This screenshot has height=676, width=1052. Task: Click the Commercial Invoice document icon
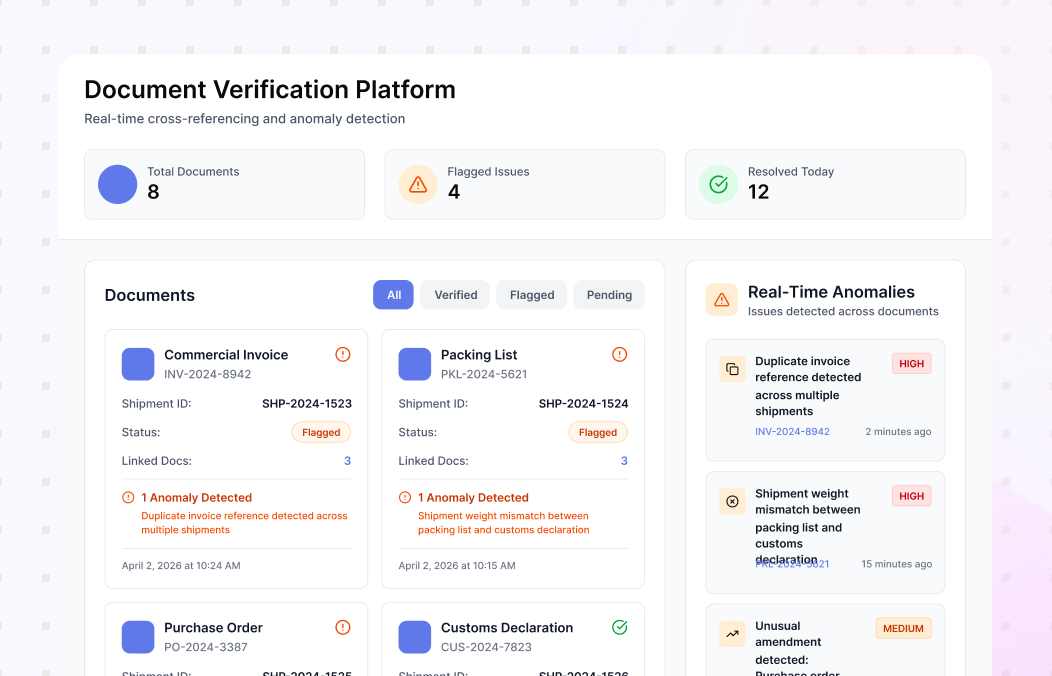click(x=138, y=364)
